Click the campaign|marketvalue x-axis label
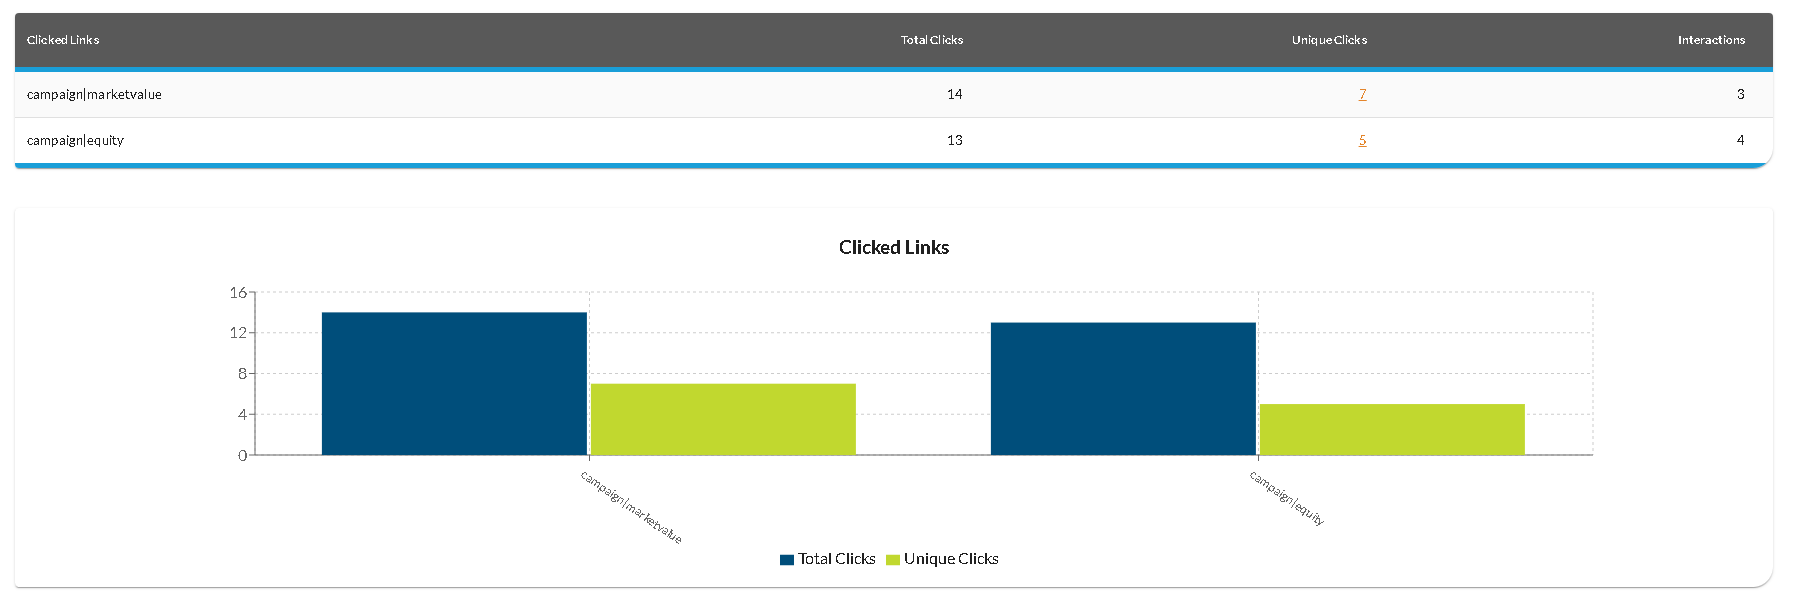The width and height of the screenshot is (1796, 611). pyautogui.click(x=631, y=507)
